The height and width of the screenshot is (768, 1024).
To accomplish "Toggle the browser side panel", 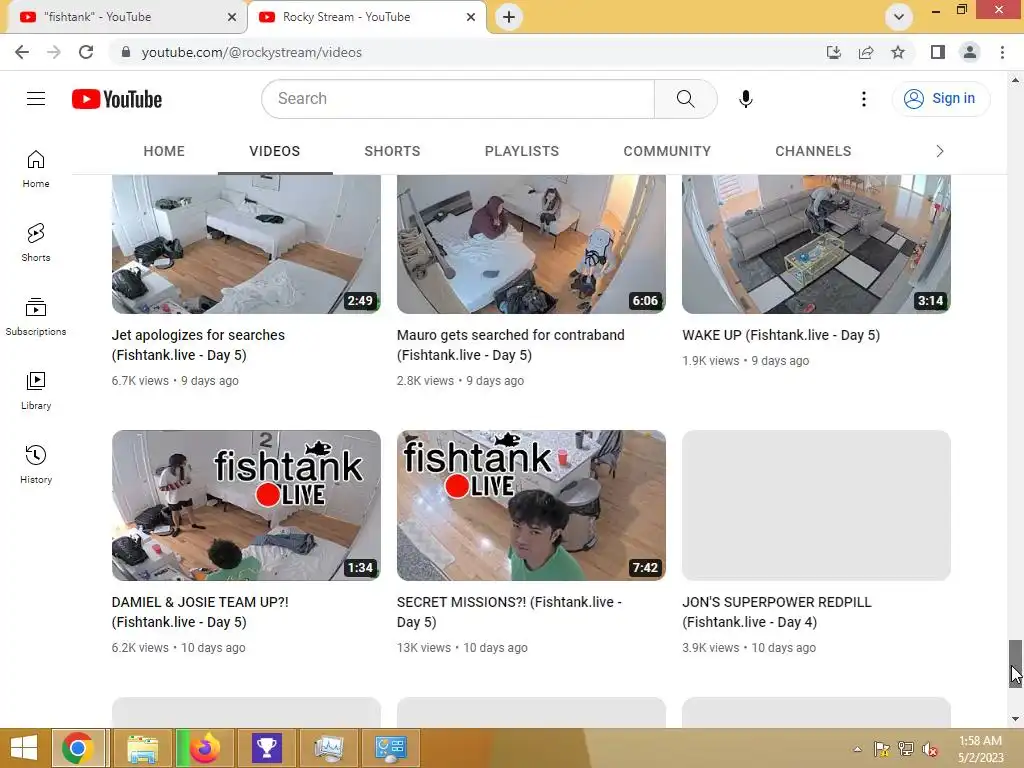I will pos(938,52).
